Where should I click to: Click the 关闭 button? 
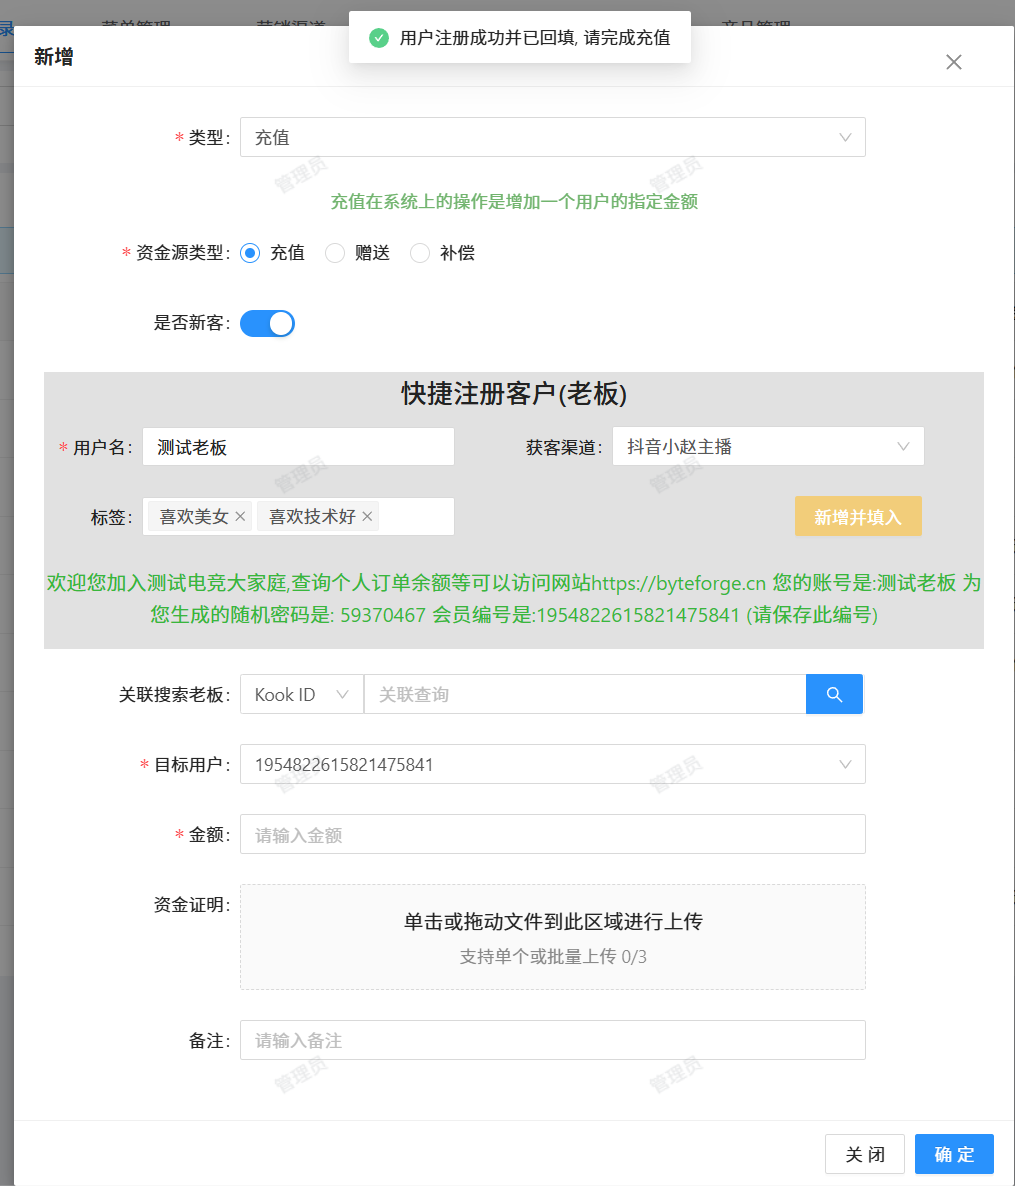point(865,1154)
